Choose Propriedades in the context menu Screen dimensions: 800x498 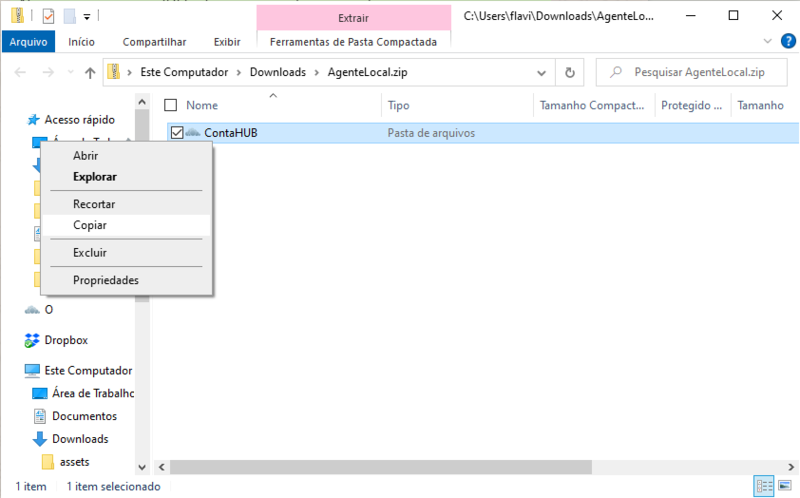coord(126,280)
